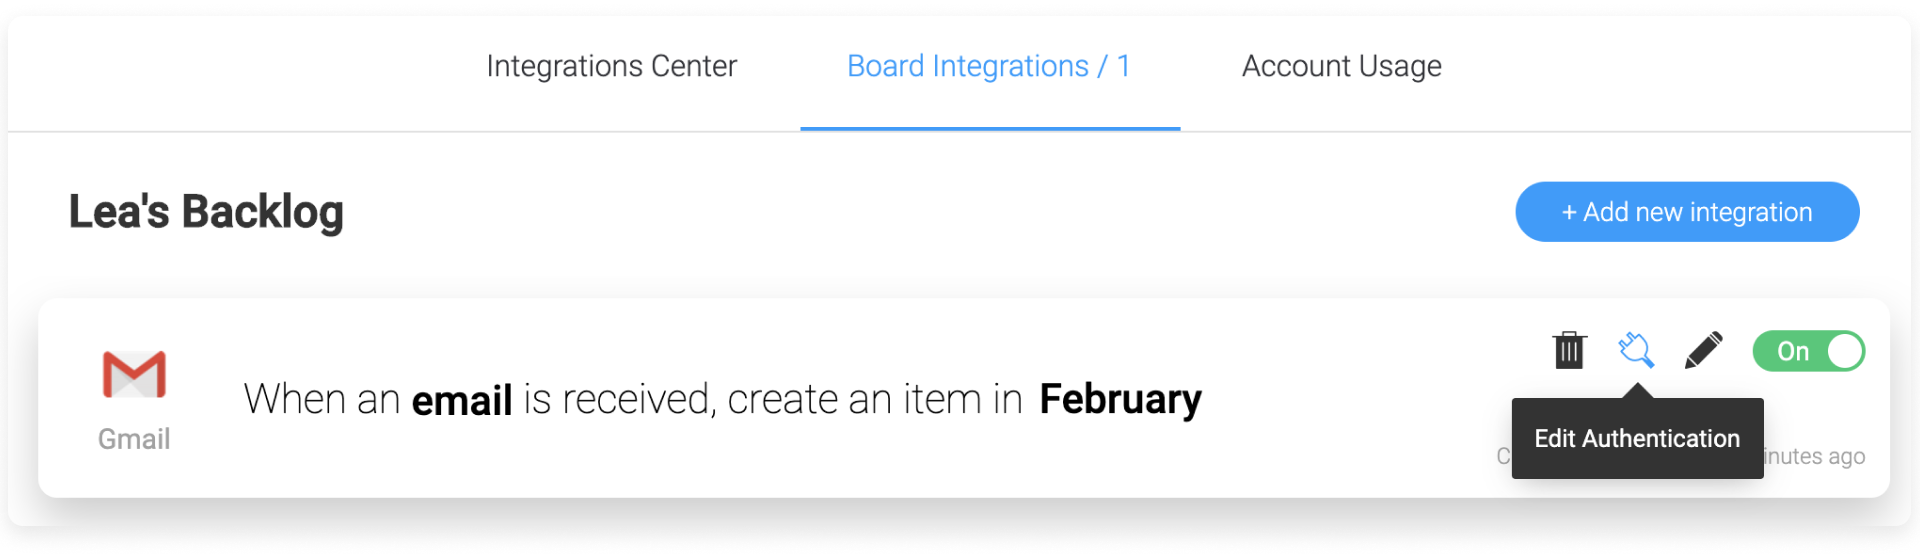Click the plug icon to edit authentication
Screen dimensions: 1920x558
point(1636,351)
